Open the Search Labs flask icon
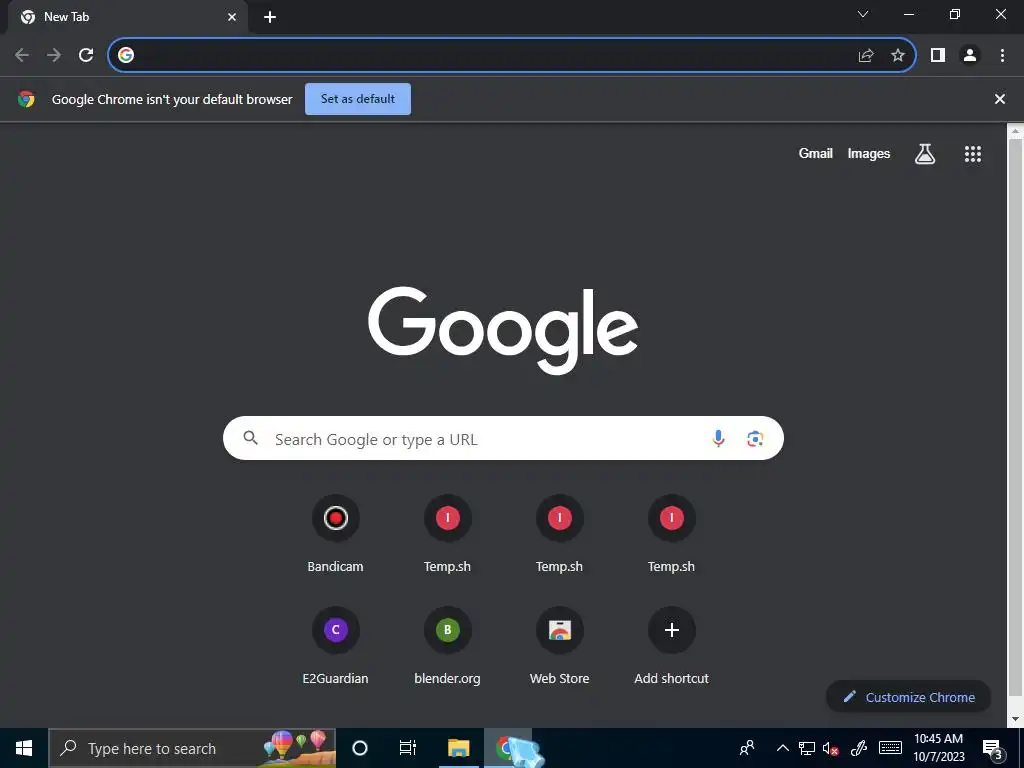The height and width of the screenshot is (768, 1024). tap(925, 154)
